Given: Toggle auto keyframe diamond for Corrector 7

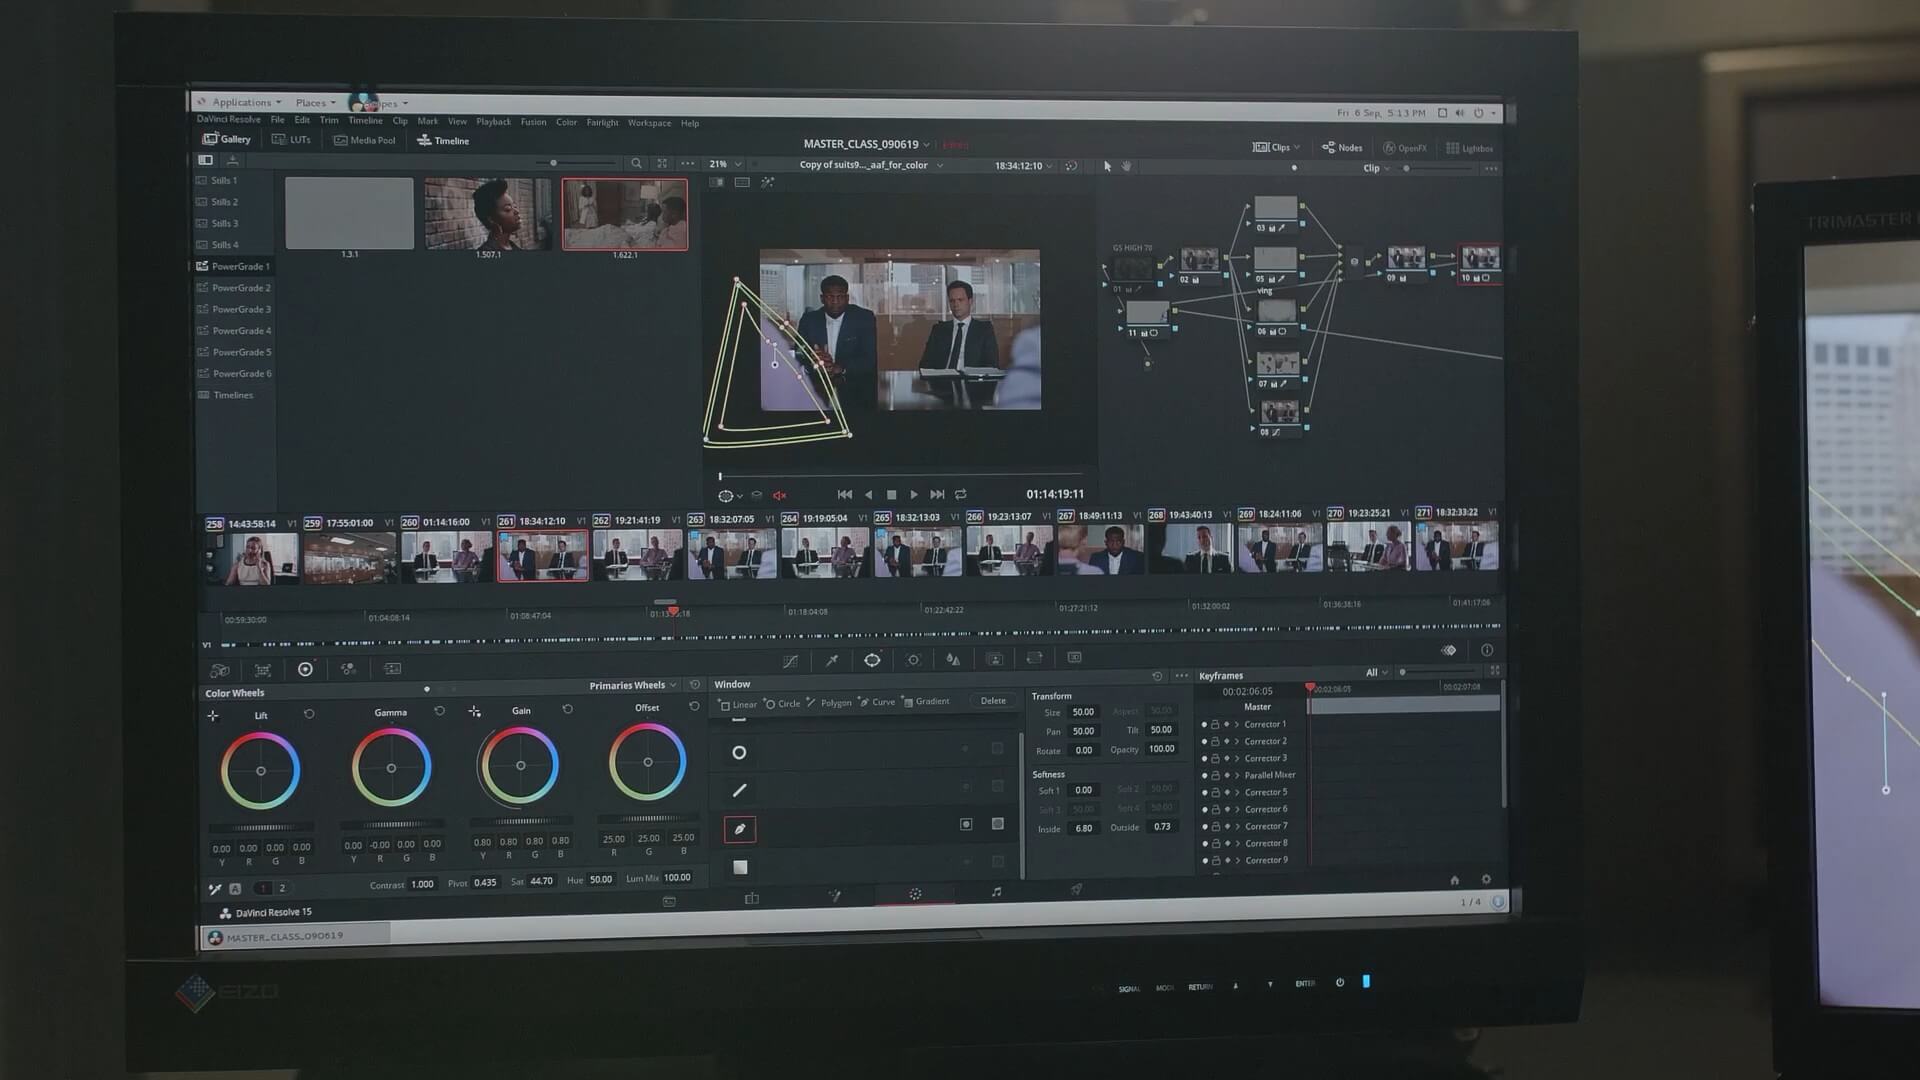Looking at the screenshot, I should pyautogui.click(x=1226, y=826).
